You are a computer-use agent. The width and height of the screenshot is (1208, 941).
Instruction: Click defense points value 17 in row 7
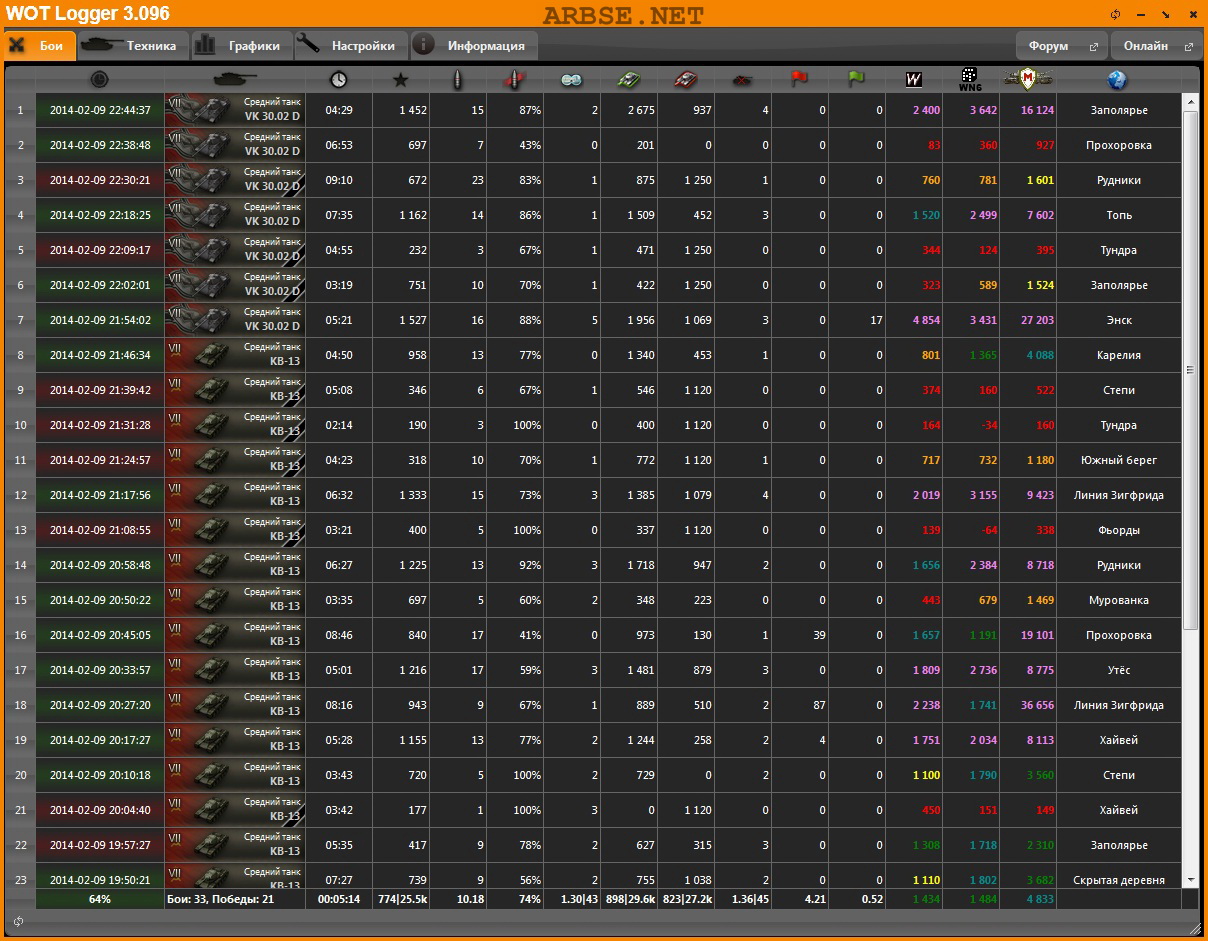tap(876, 320)
